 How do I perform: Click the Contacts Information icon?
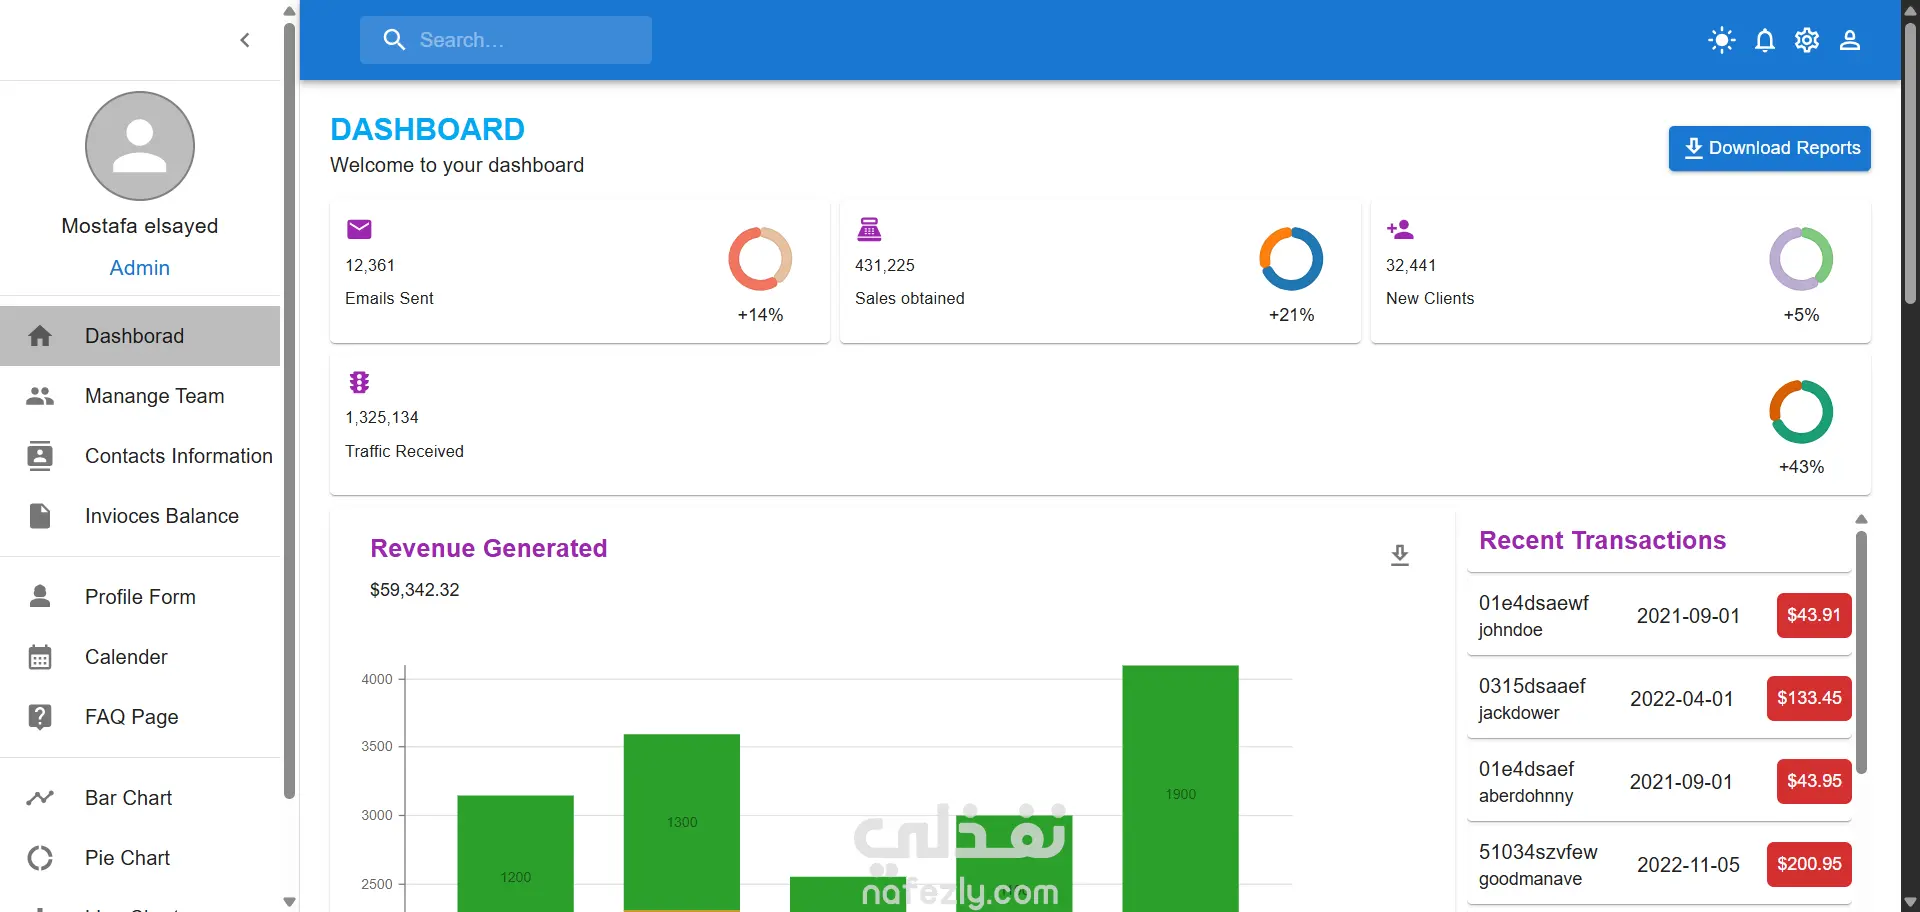click(x=40, y=456)
